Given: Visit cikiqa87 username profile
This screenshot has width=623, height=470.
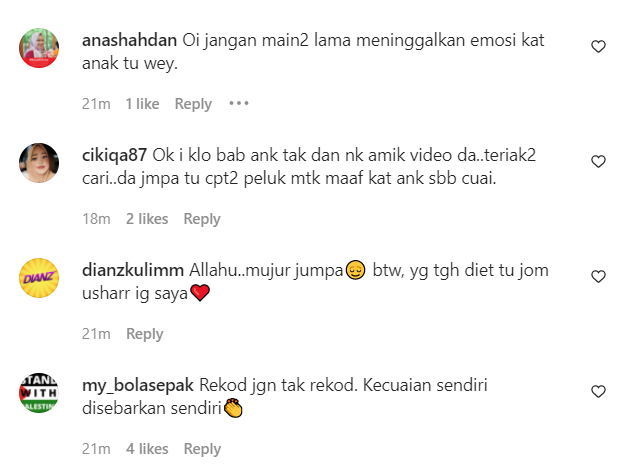Looking at the screenshot, I should pyautogui.click(x=114, y=155).
